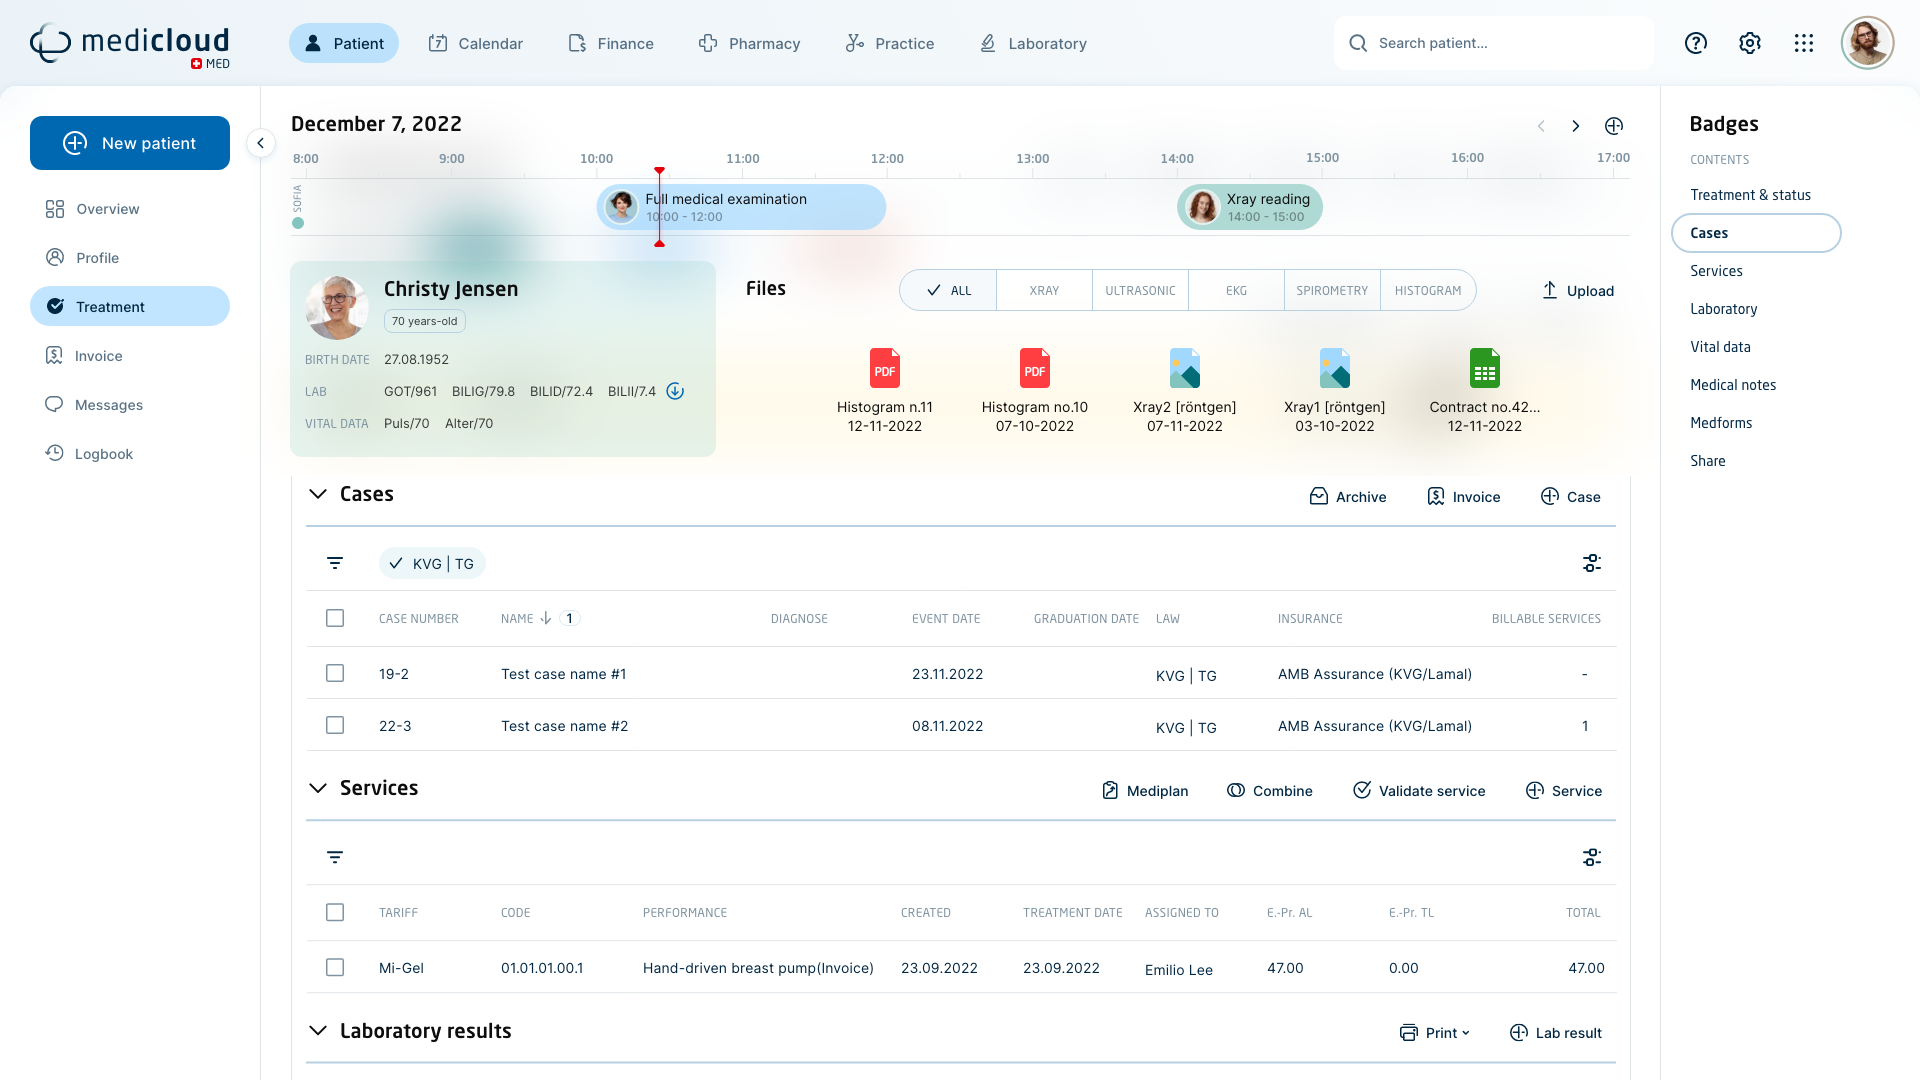Open Full medical examination appointment block
The image size is (1920, 1080).
[x=741, y=207]
